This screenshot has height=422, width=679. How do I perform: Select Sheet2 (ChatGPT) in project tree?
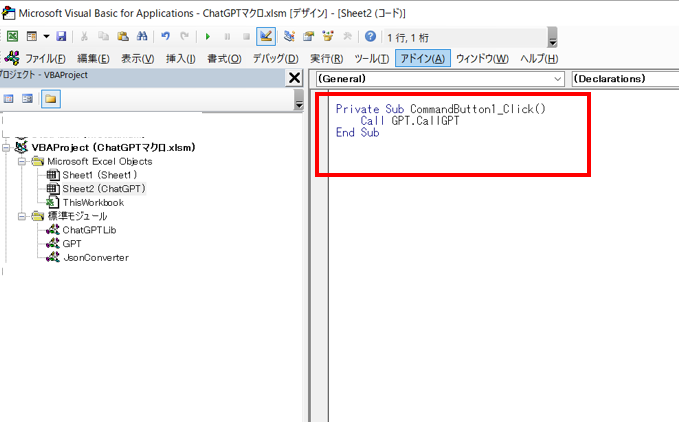point(104,189)
